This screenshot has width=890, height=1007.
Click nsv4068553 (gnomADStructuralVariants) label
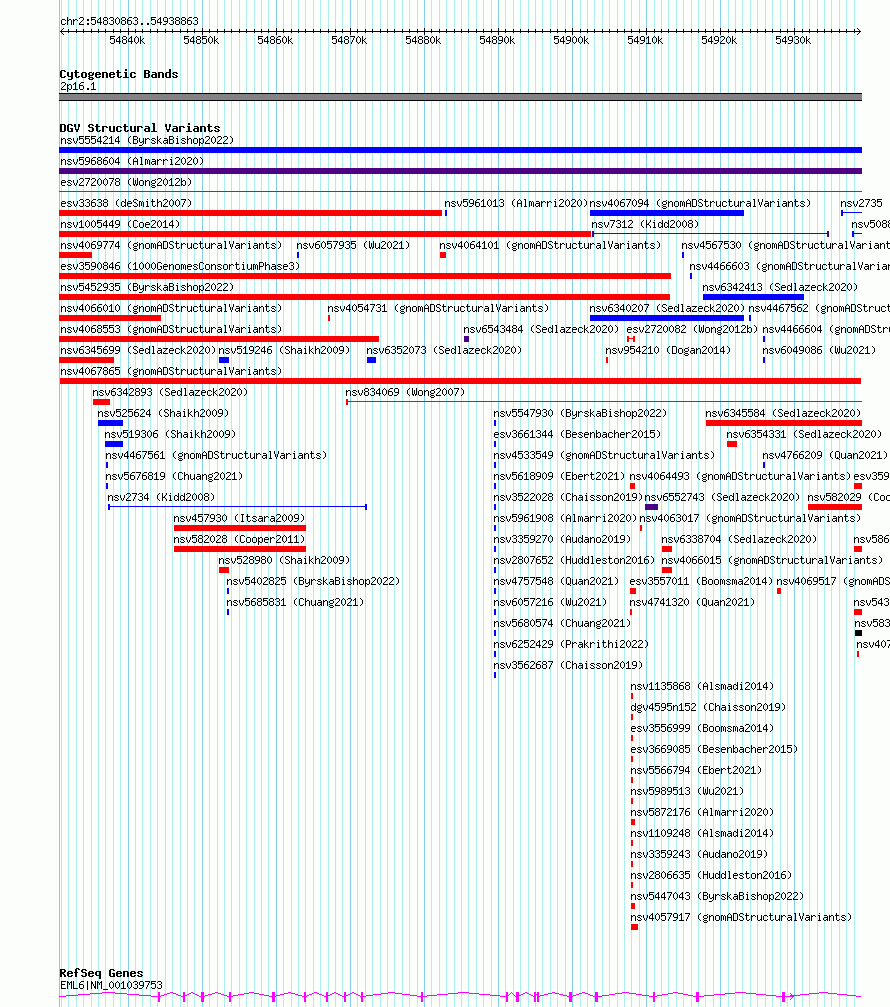tap(171, 329)
